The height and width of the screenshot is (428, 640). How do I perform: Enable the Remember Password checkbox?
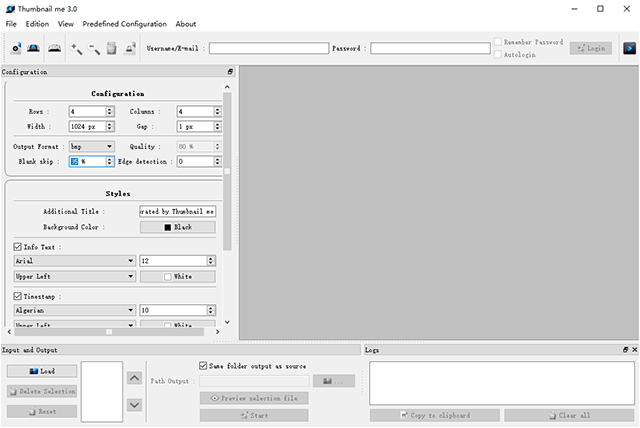point(498,43)
